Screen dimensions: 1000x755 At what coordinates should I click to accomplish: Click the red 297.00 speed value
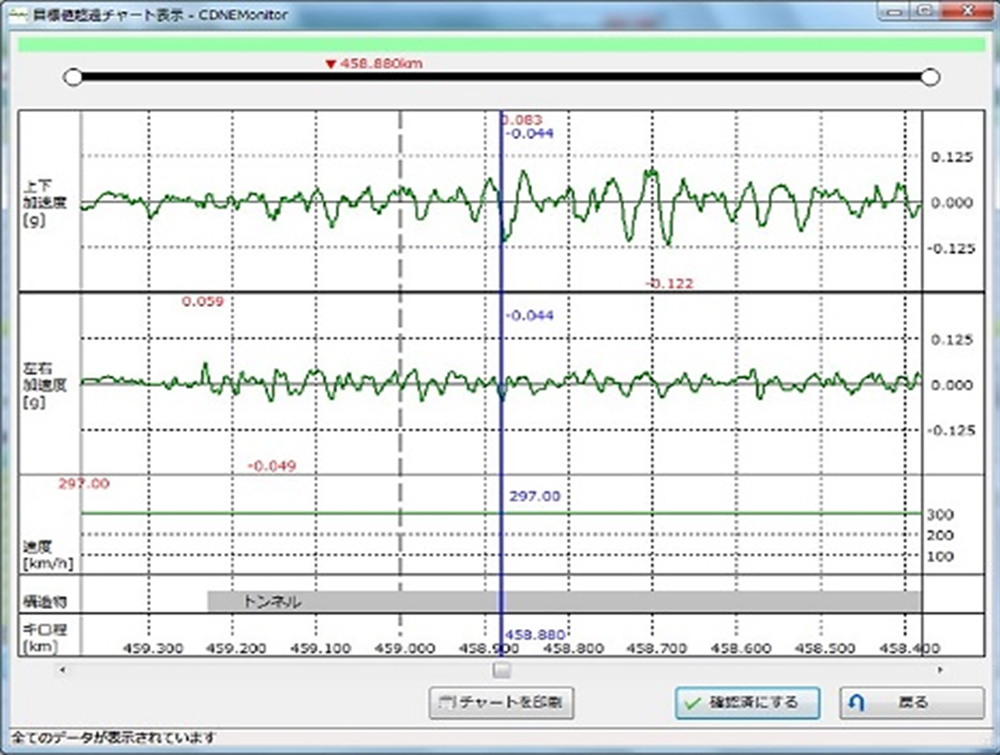tap(84, 483)
